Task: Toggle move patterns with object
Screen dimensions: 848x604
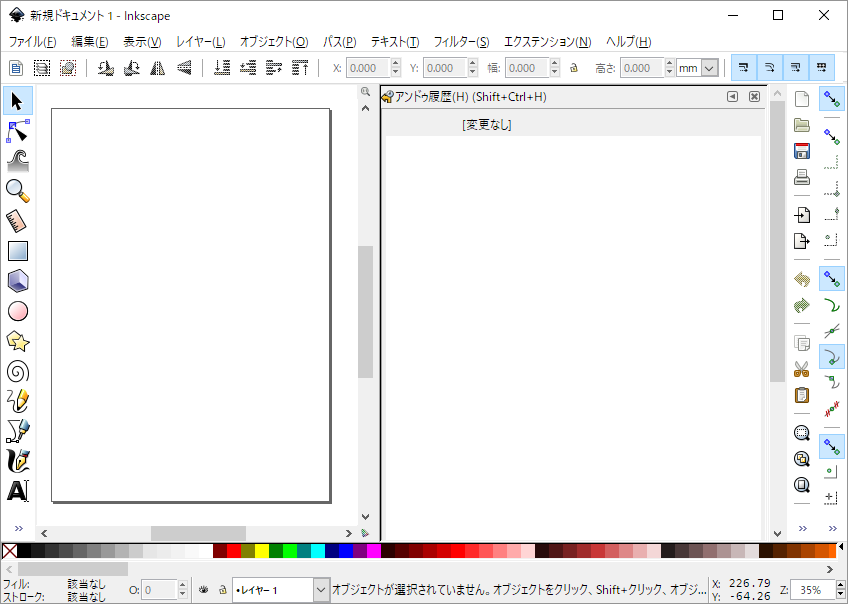Action: [x=822, y=68]
